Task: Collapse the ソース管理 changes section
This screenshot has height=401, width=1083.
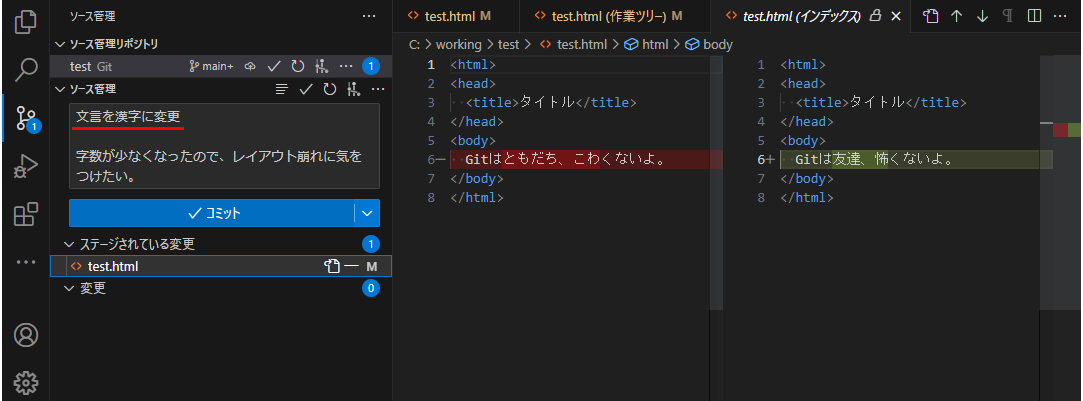Action: (x=60, y=89)
